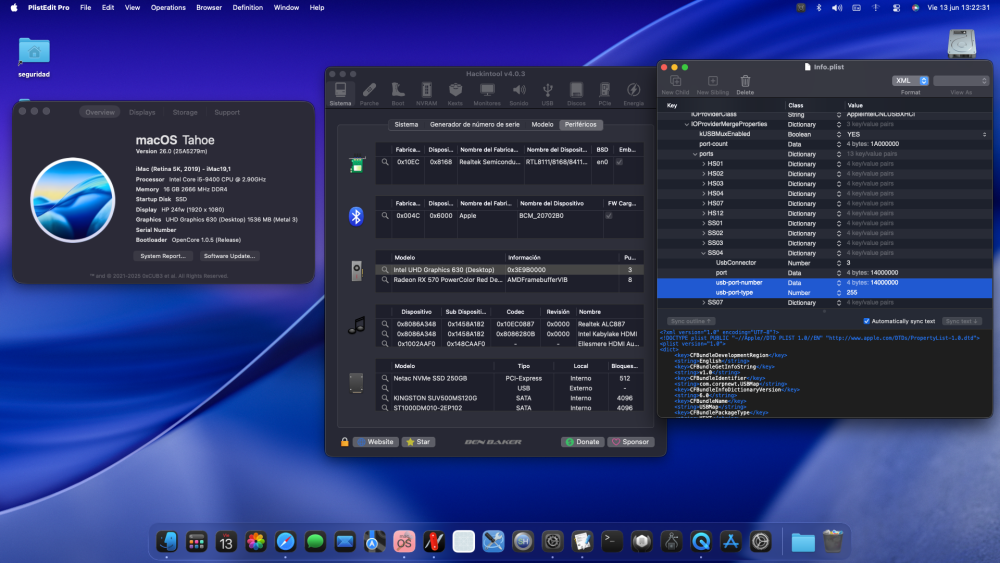This screenshot has width=1000, height=563.
Task: Switch to the Kexts toolbar icon
Action: [455, 94]
